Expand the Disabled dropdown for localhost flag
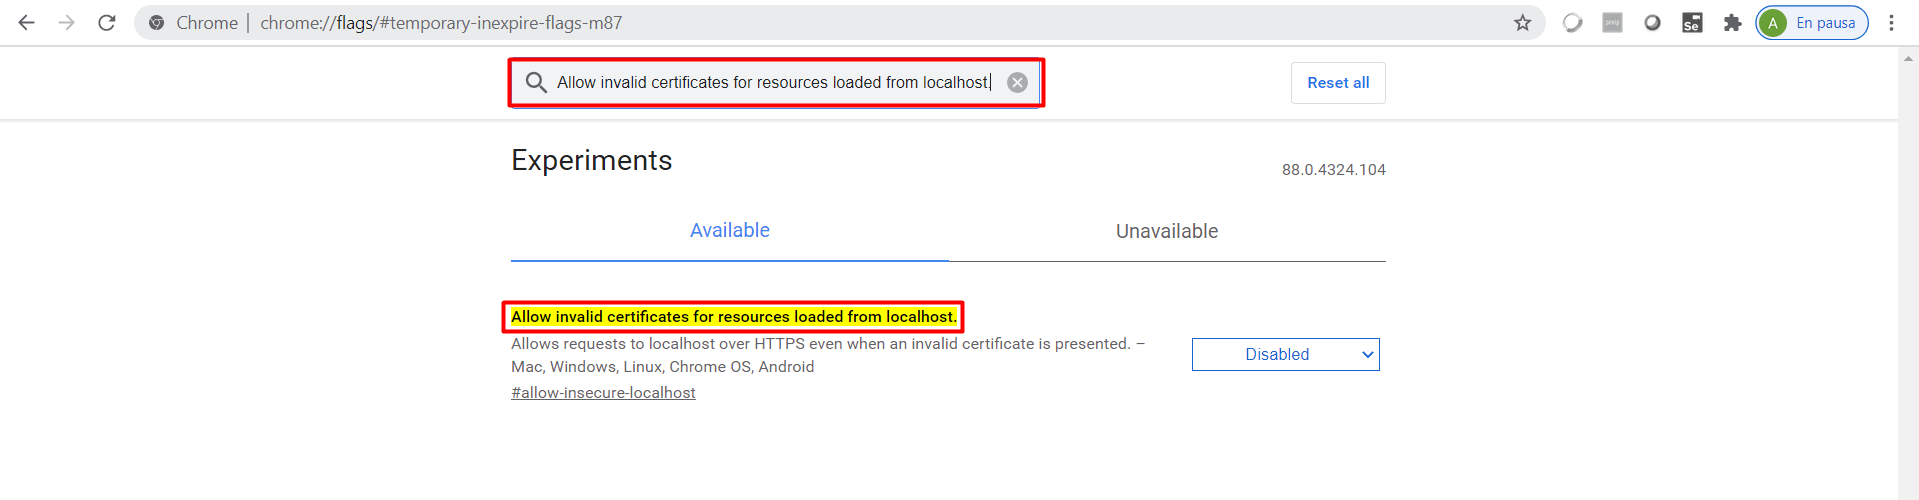The height and width of the screenshot is (500, 1919). [x=1285, y=355]
